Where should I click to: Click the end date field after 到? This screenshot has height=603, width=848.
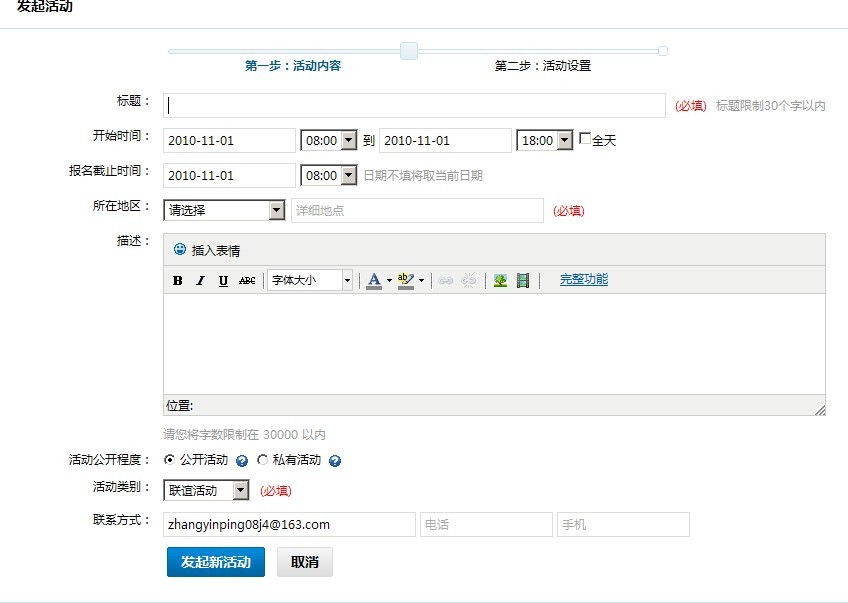tap(445, 141)
